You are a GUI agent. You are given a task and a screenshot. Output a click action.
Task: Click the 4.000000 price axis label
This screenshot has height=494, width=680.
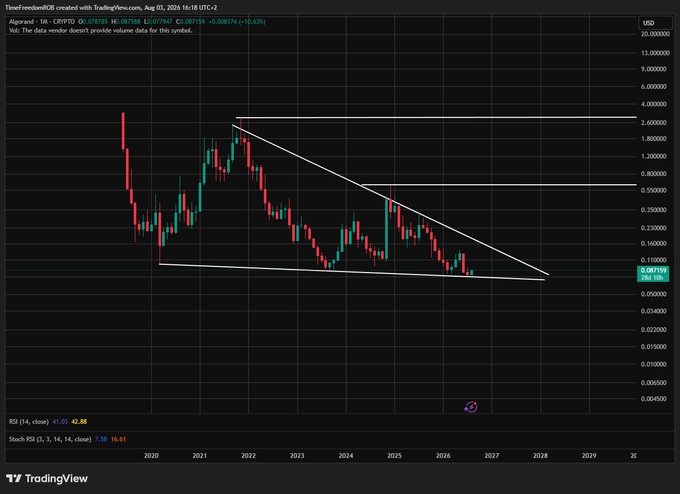click(655, 104)
